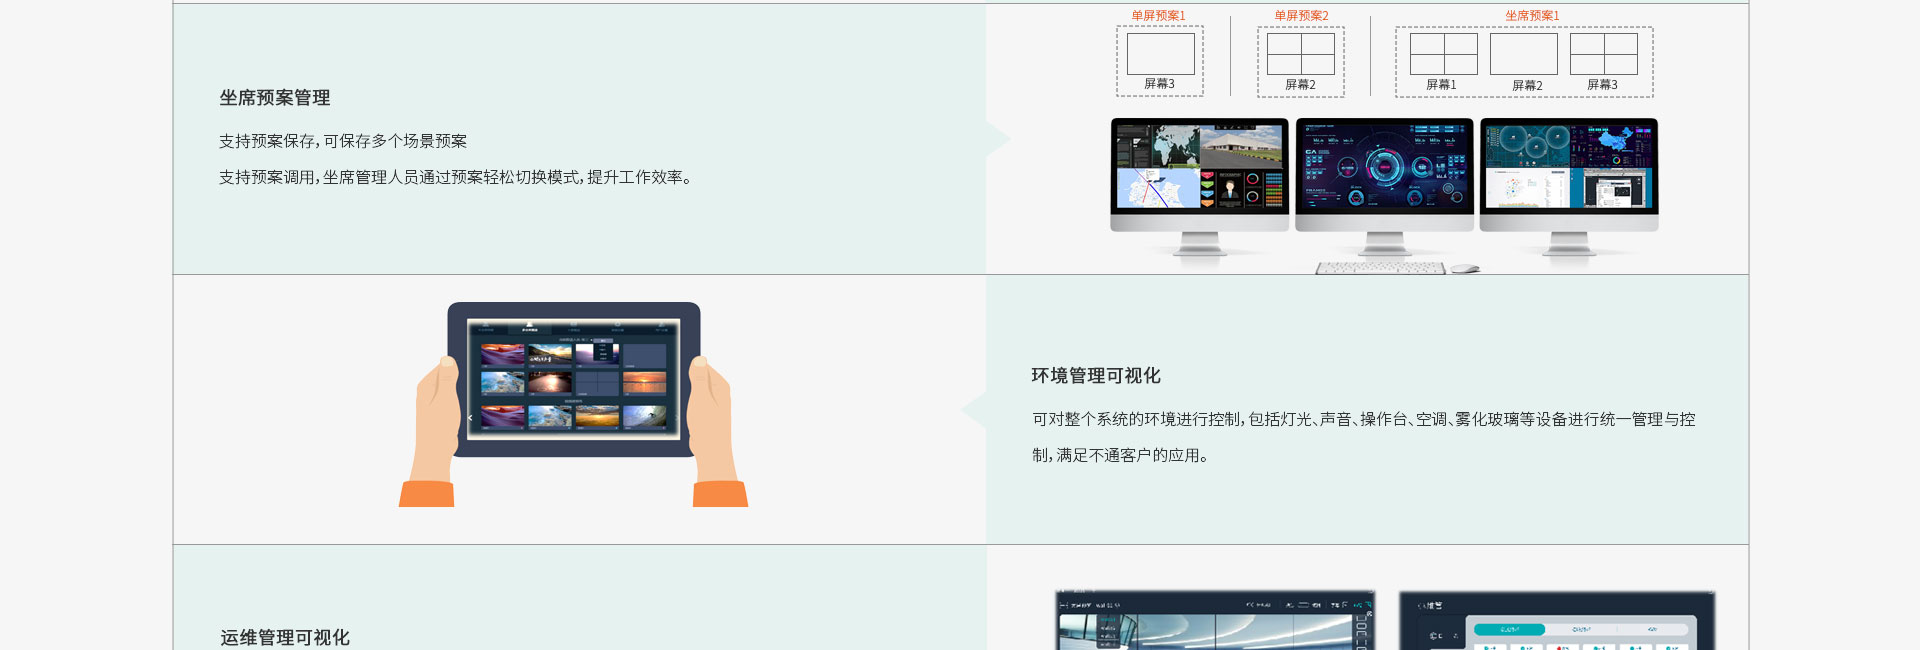This screenshot has width=1920, height=650.
Task: Click the keyboard image below the monitors
Action: click(x=1380, y=268)
